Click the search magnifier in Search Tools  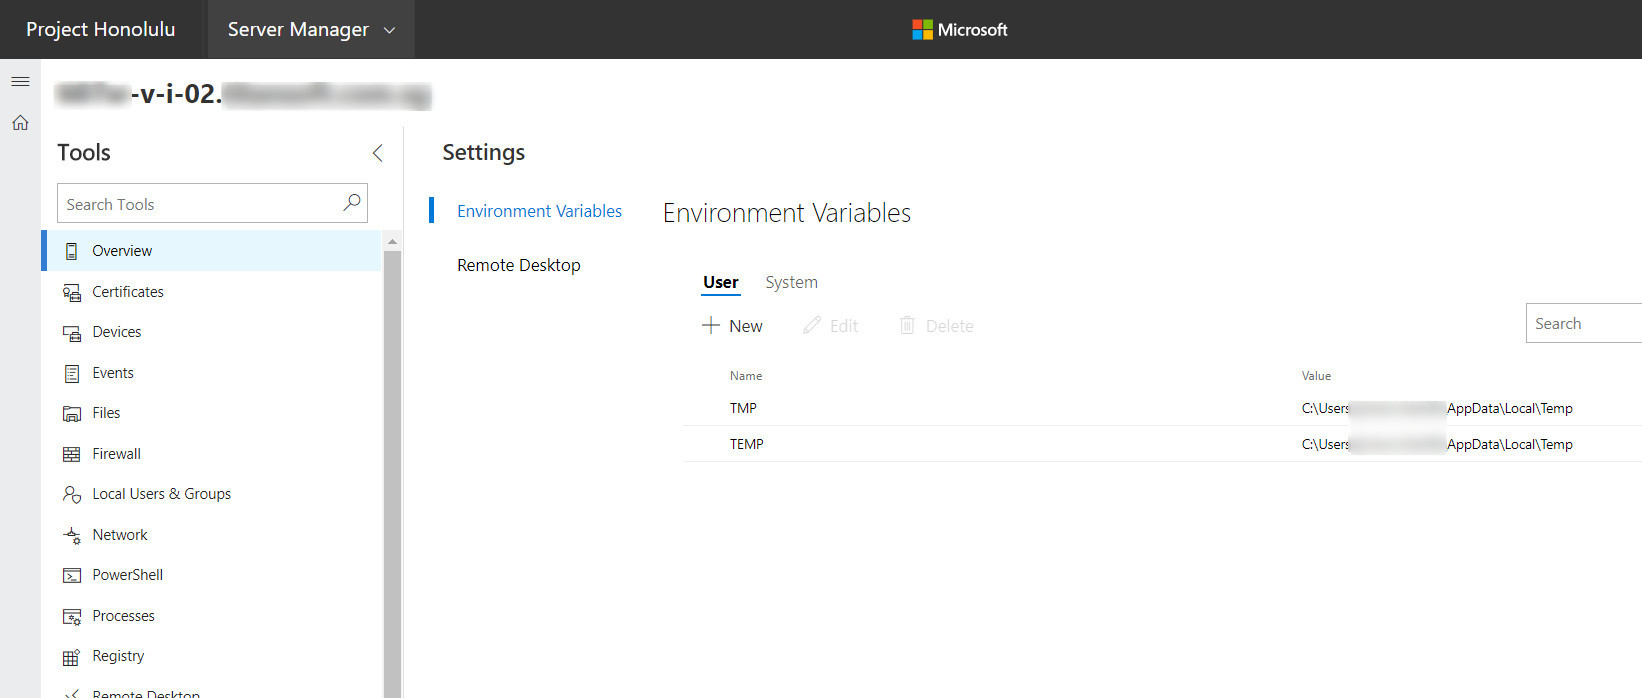351,203
